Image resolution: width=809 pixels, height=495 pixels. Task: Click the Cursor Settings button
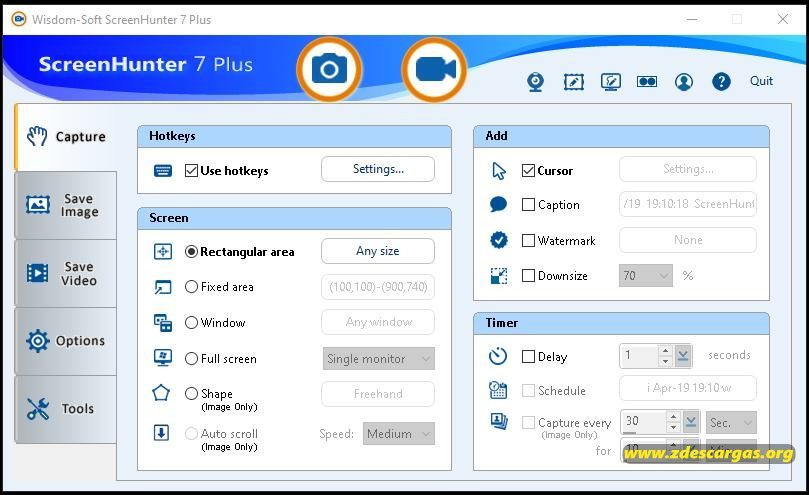(688, 169)
